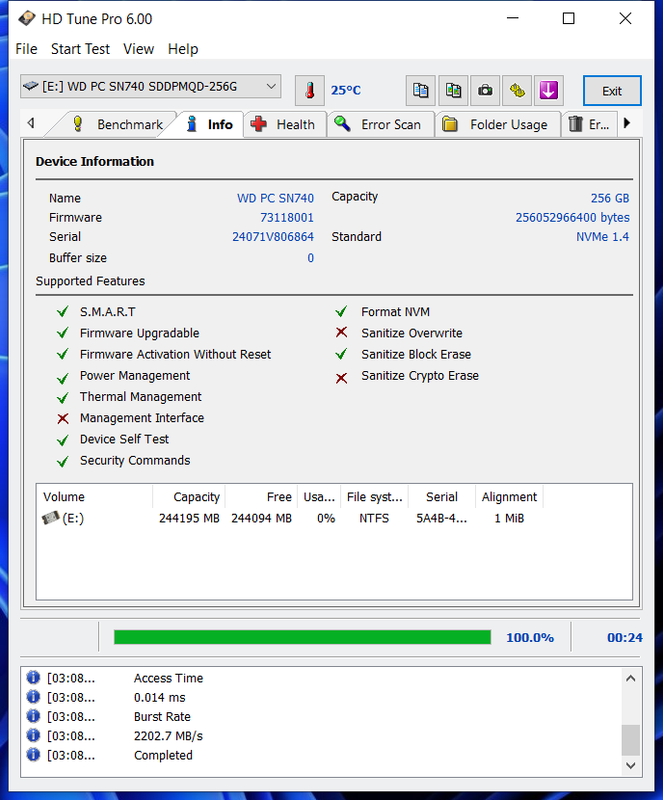This screenshot has width=663, height=800.
Task: Open the partially hidden Erase tab
Action: [590, 124]
